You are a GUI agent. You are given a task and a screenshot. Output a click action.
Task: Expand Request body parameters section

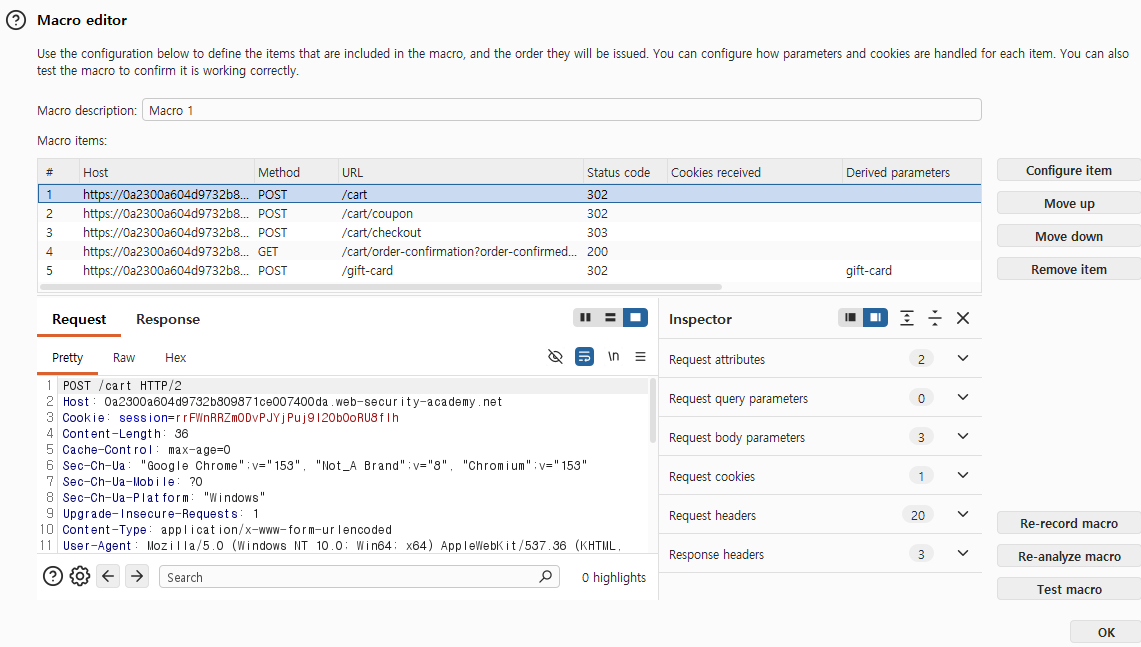(x=963, y=436)
